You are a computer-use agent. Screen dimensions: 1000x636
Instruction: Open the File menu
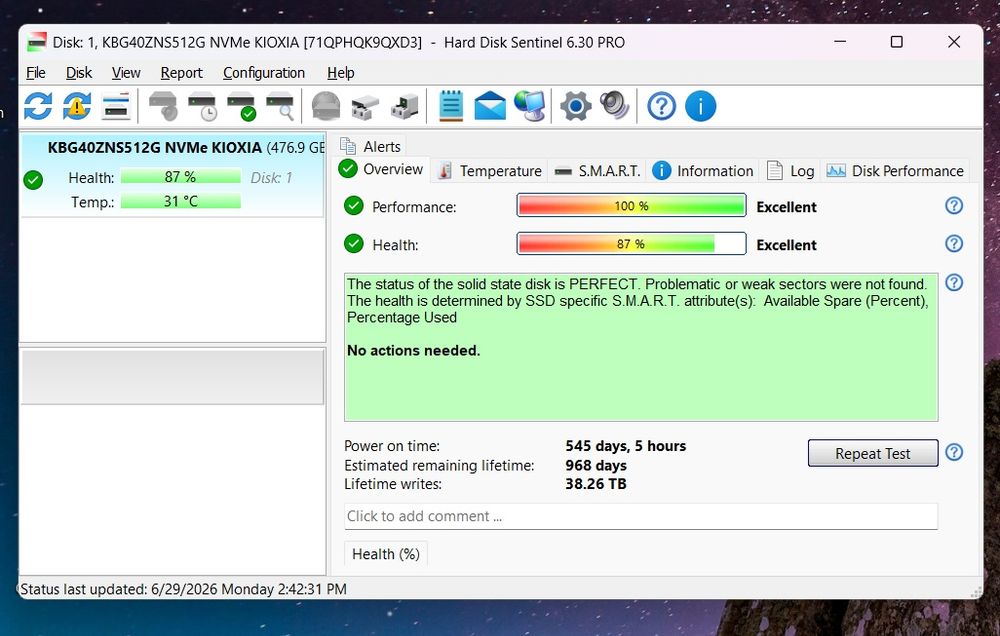tap(36, 73)
